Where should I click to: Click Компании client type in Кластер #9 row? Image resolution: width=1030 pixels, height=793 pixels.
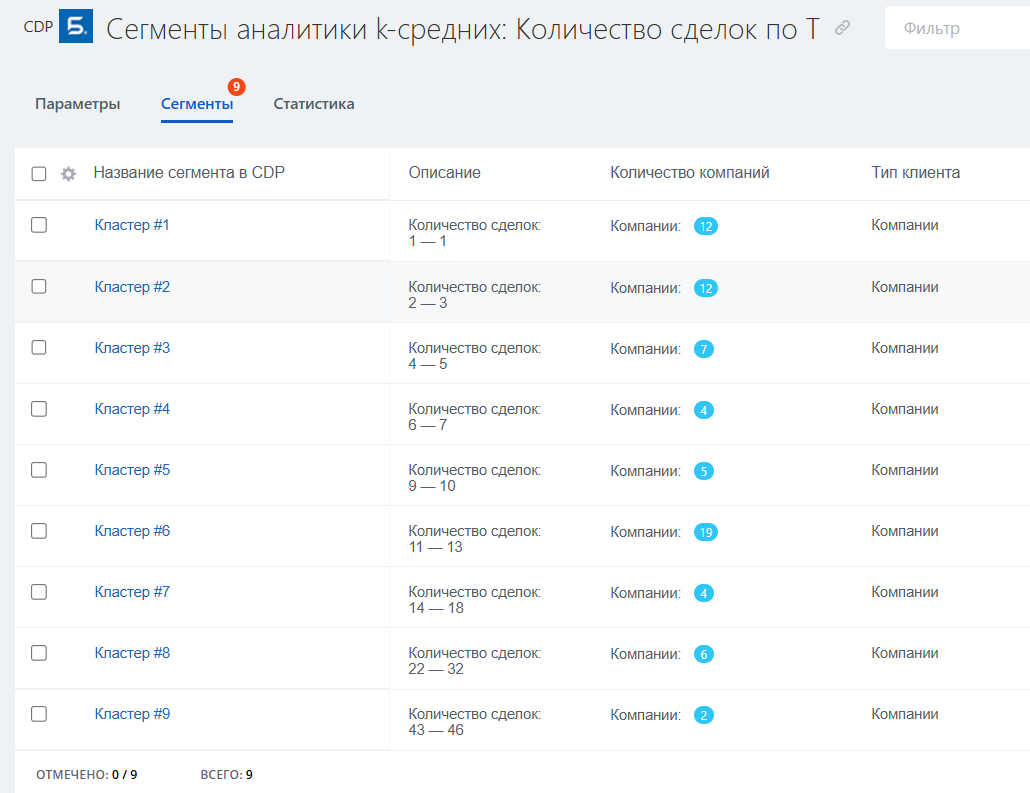tap(905, 714)
